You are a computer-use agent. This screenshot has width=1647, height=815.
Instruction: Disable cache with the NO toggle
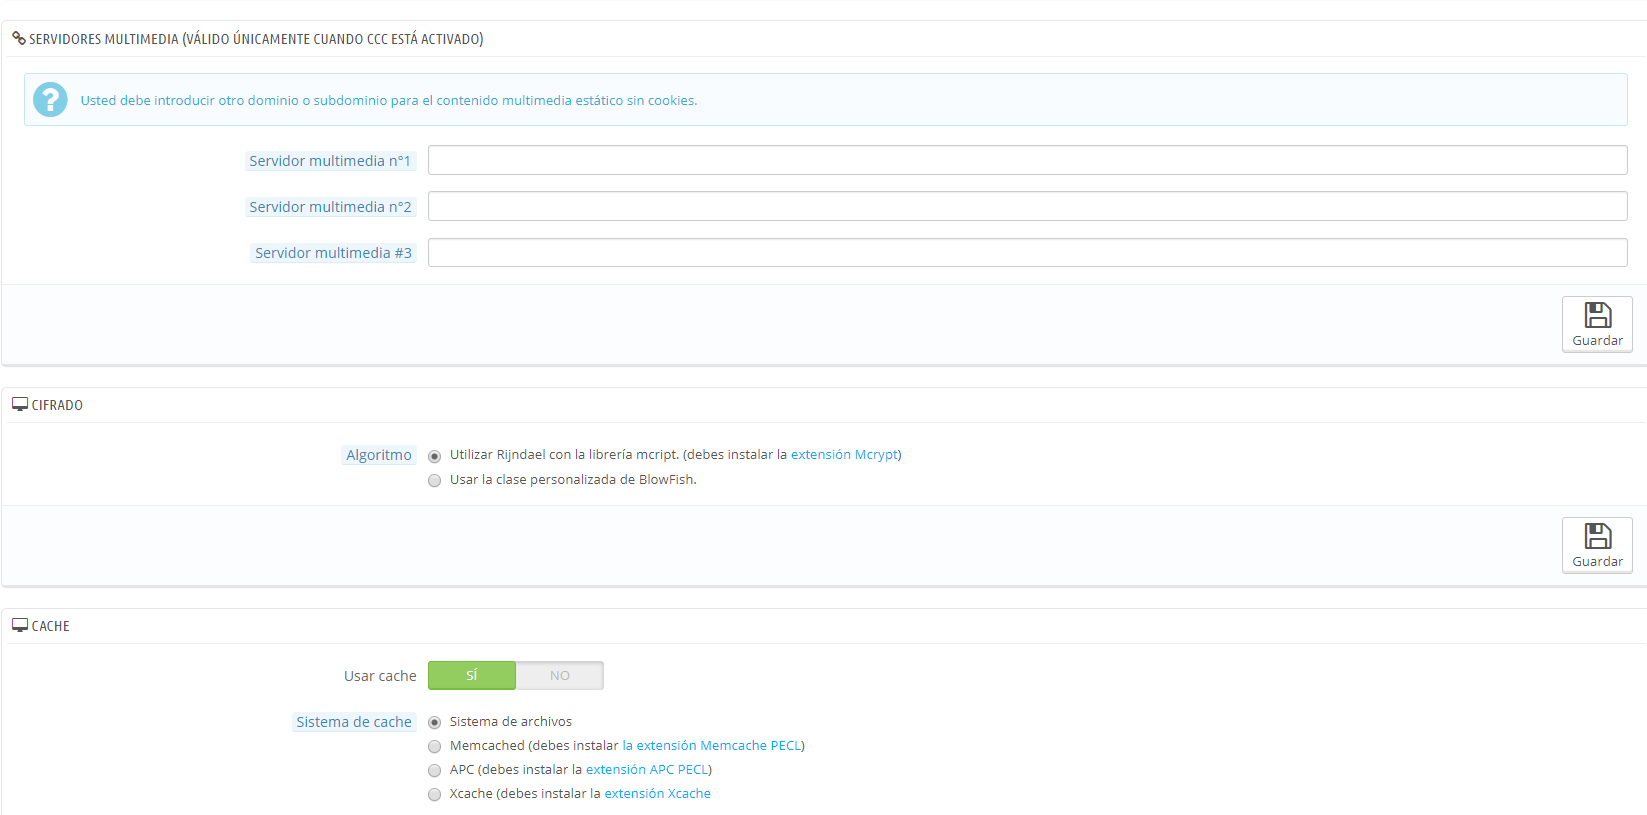click(x=560, y=676)
